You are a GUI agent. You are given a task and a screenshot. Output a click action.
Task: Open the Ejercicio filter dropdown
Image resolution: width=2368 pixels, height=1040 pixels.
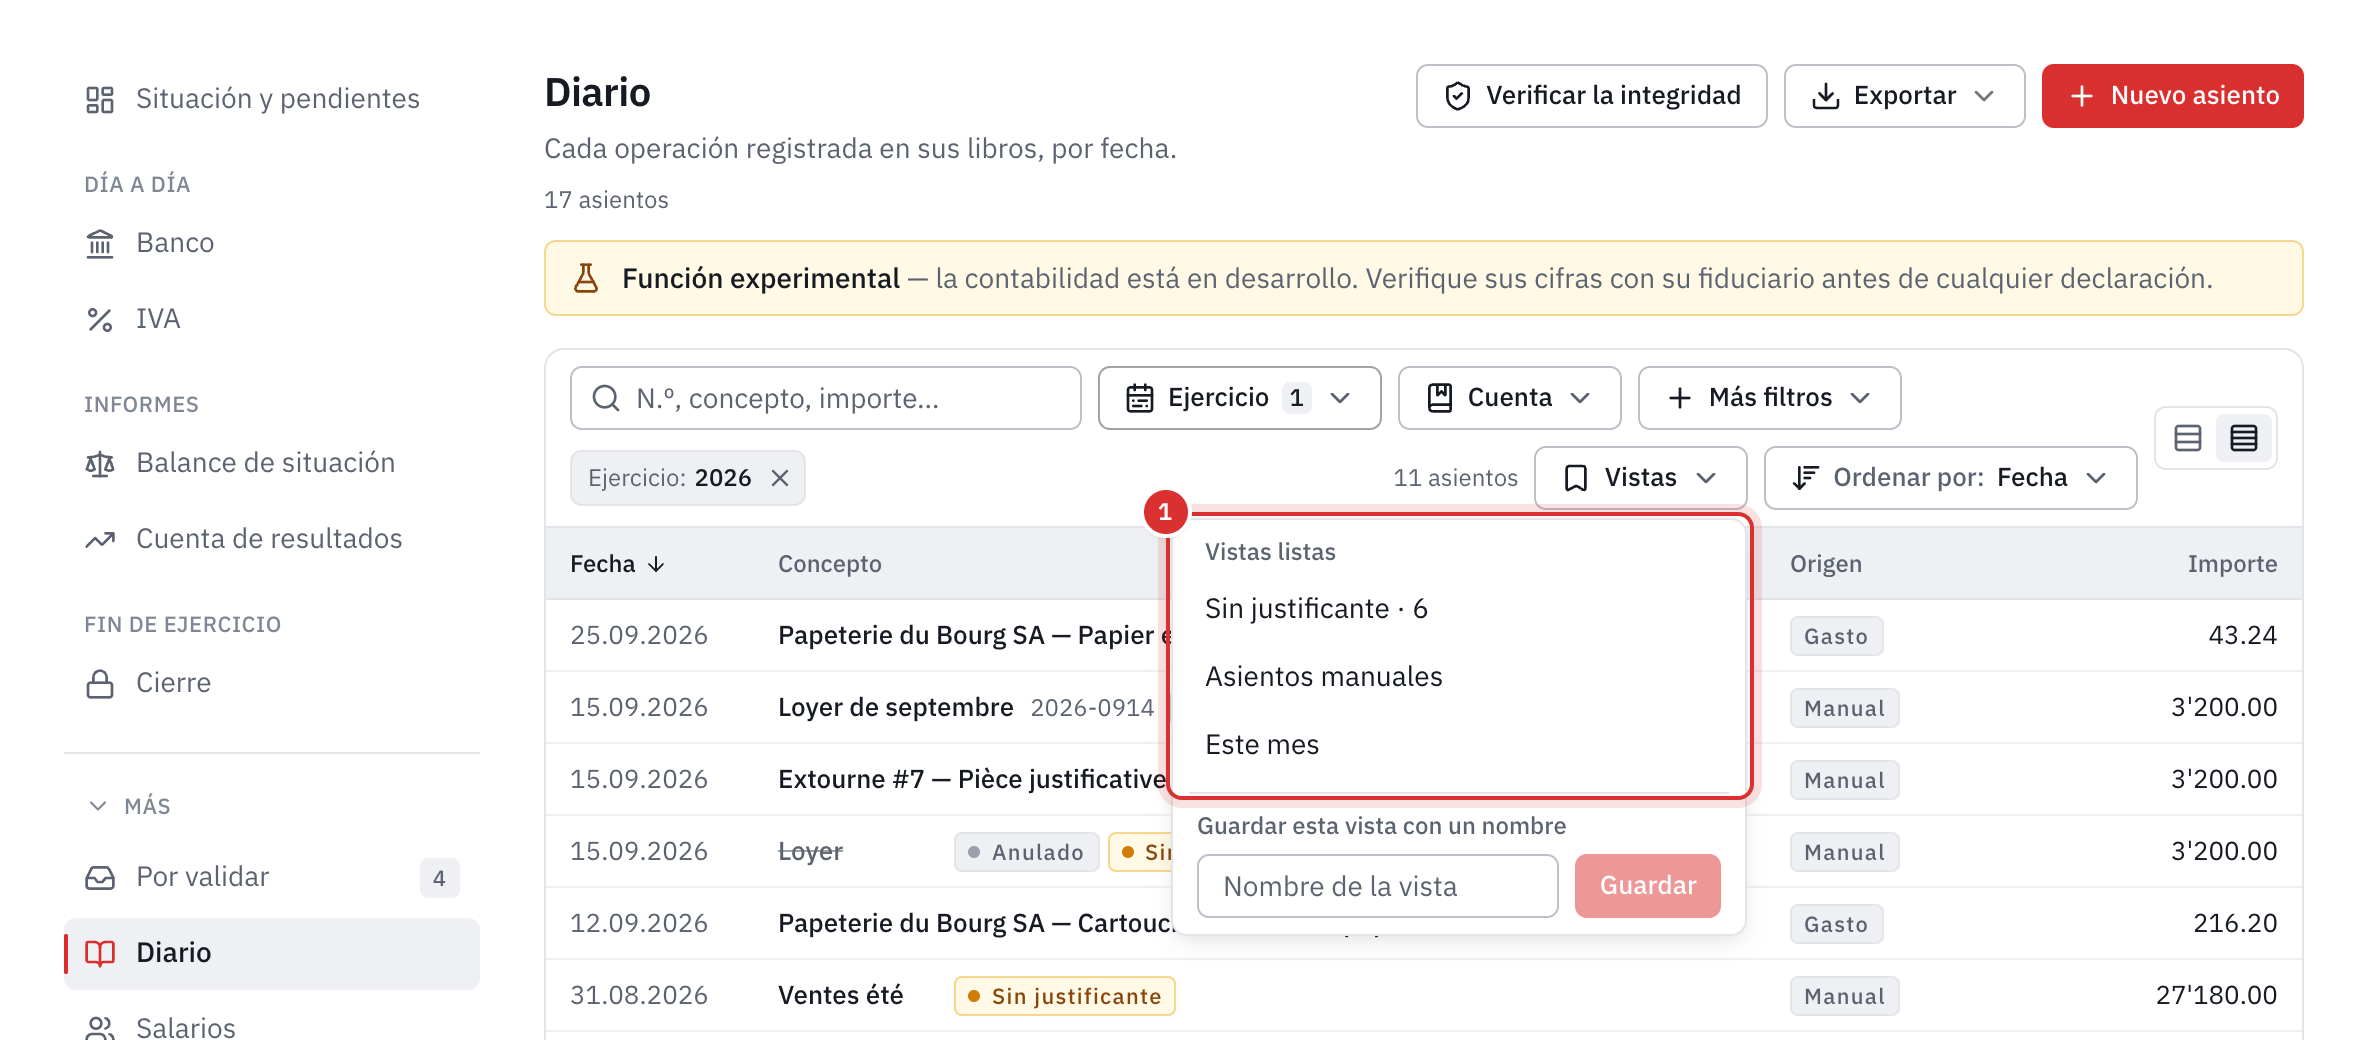pos(1239,398)
